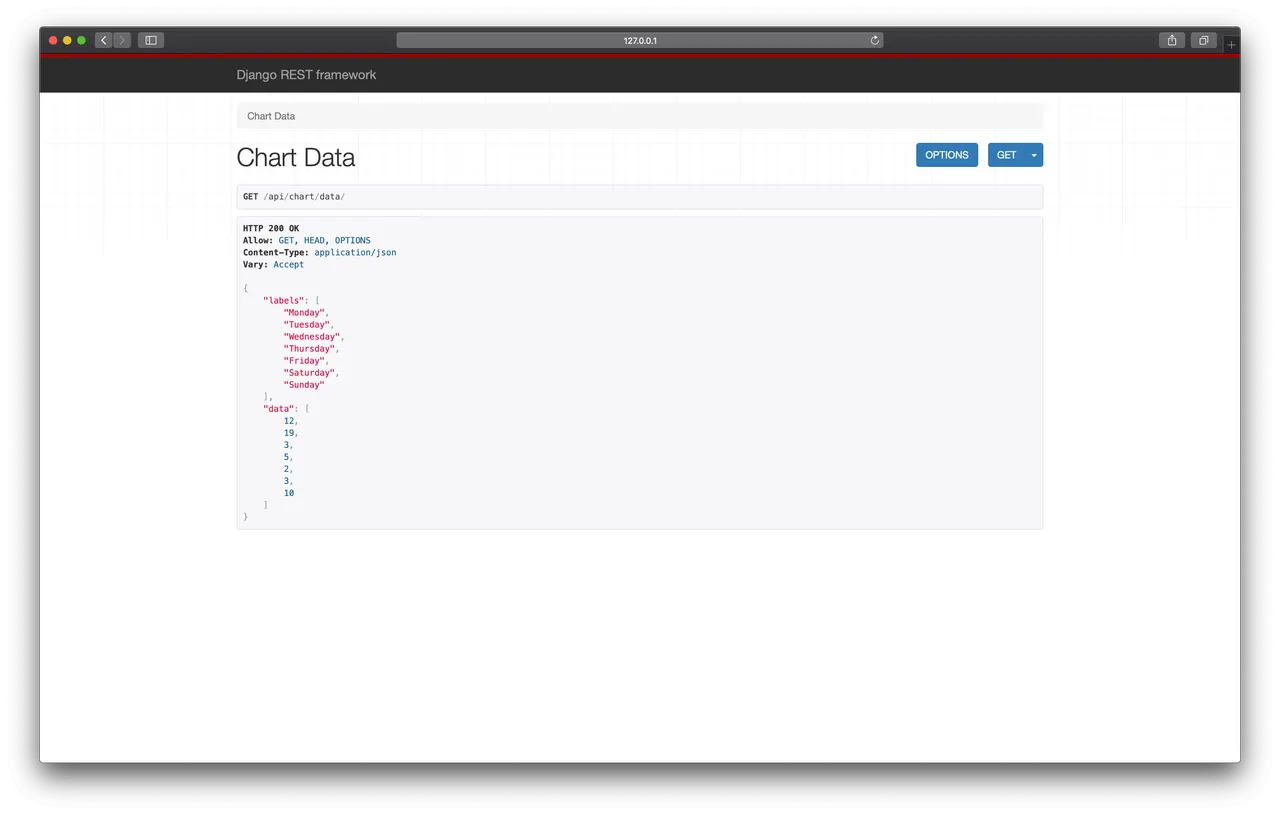Click the Vary Accept header line

(x=273, y=265)
